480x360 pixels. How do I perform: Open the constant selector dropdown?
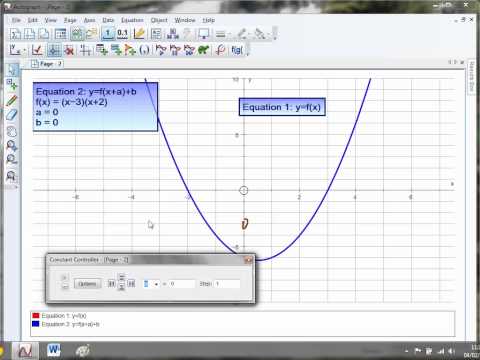coord(156,284)
